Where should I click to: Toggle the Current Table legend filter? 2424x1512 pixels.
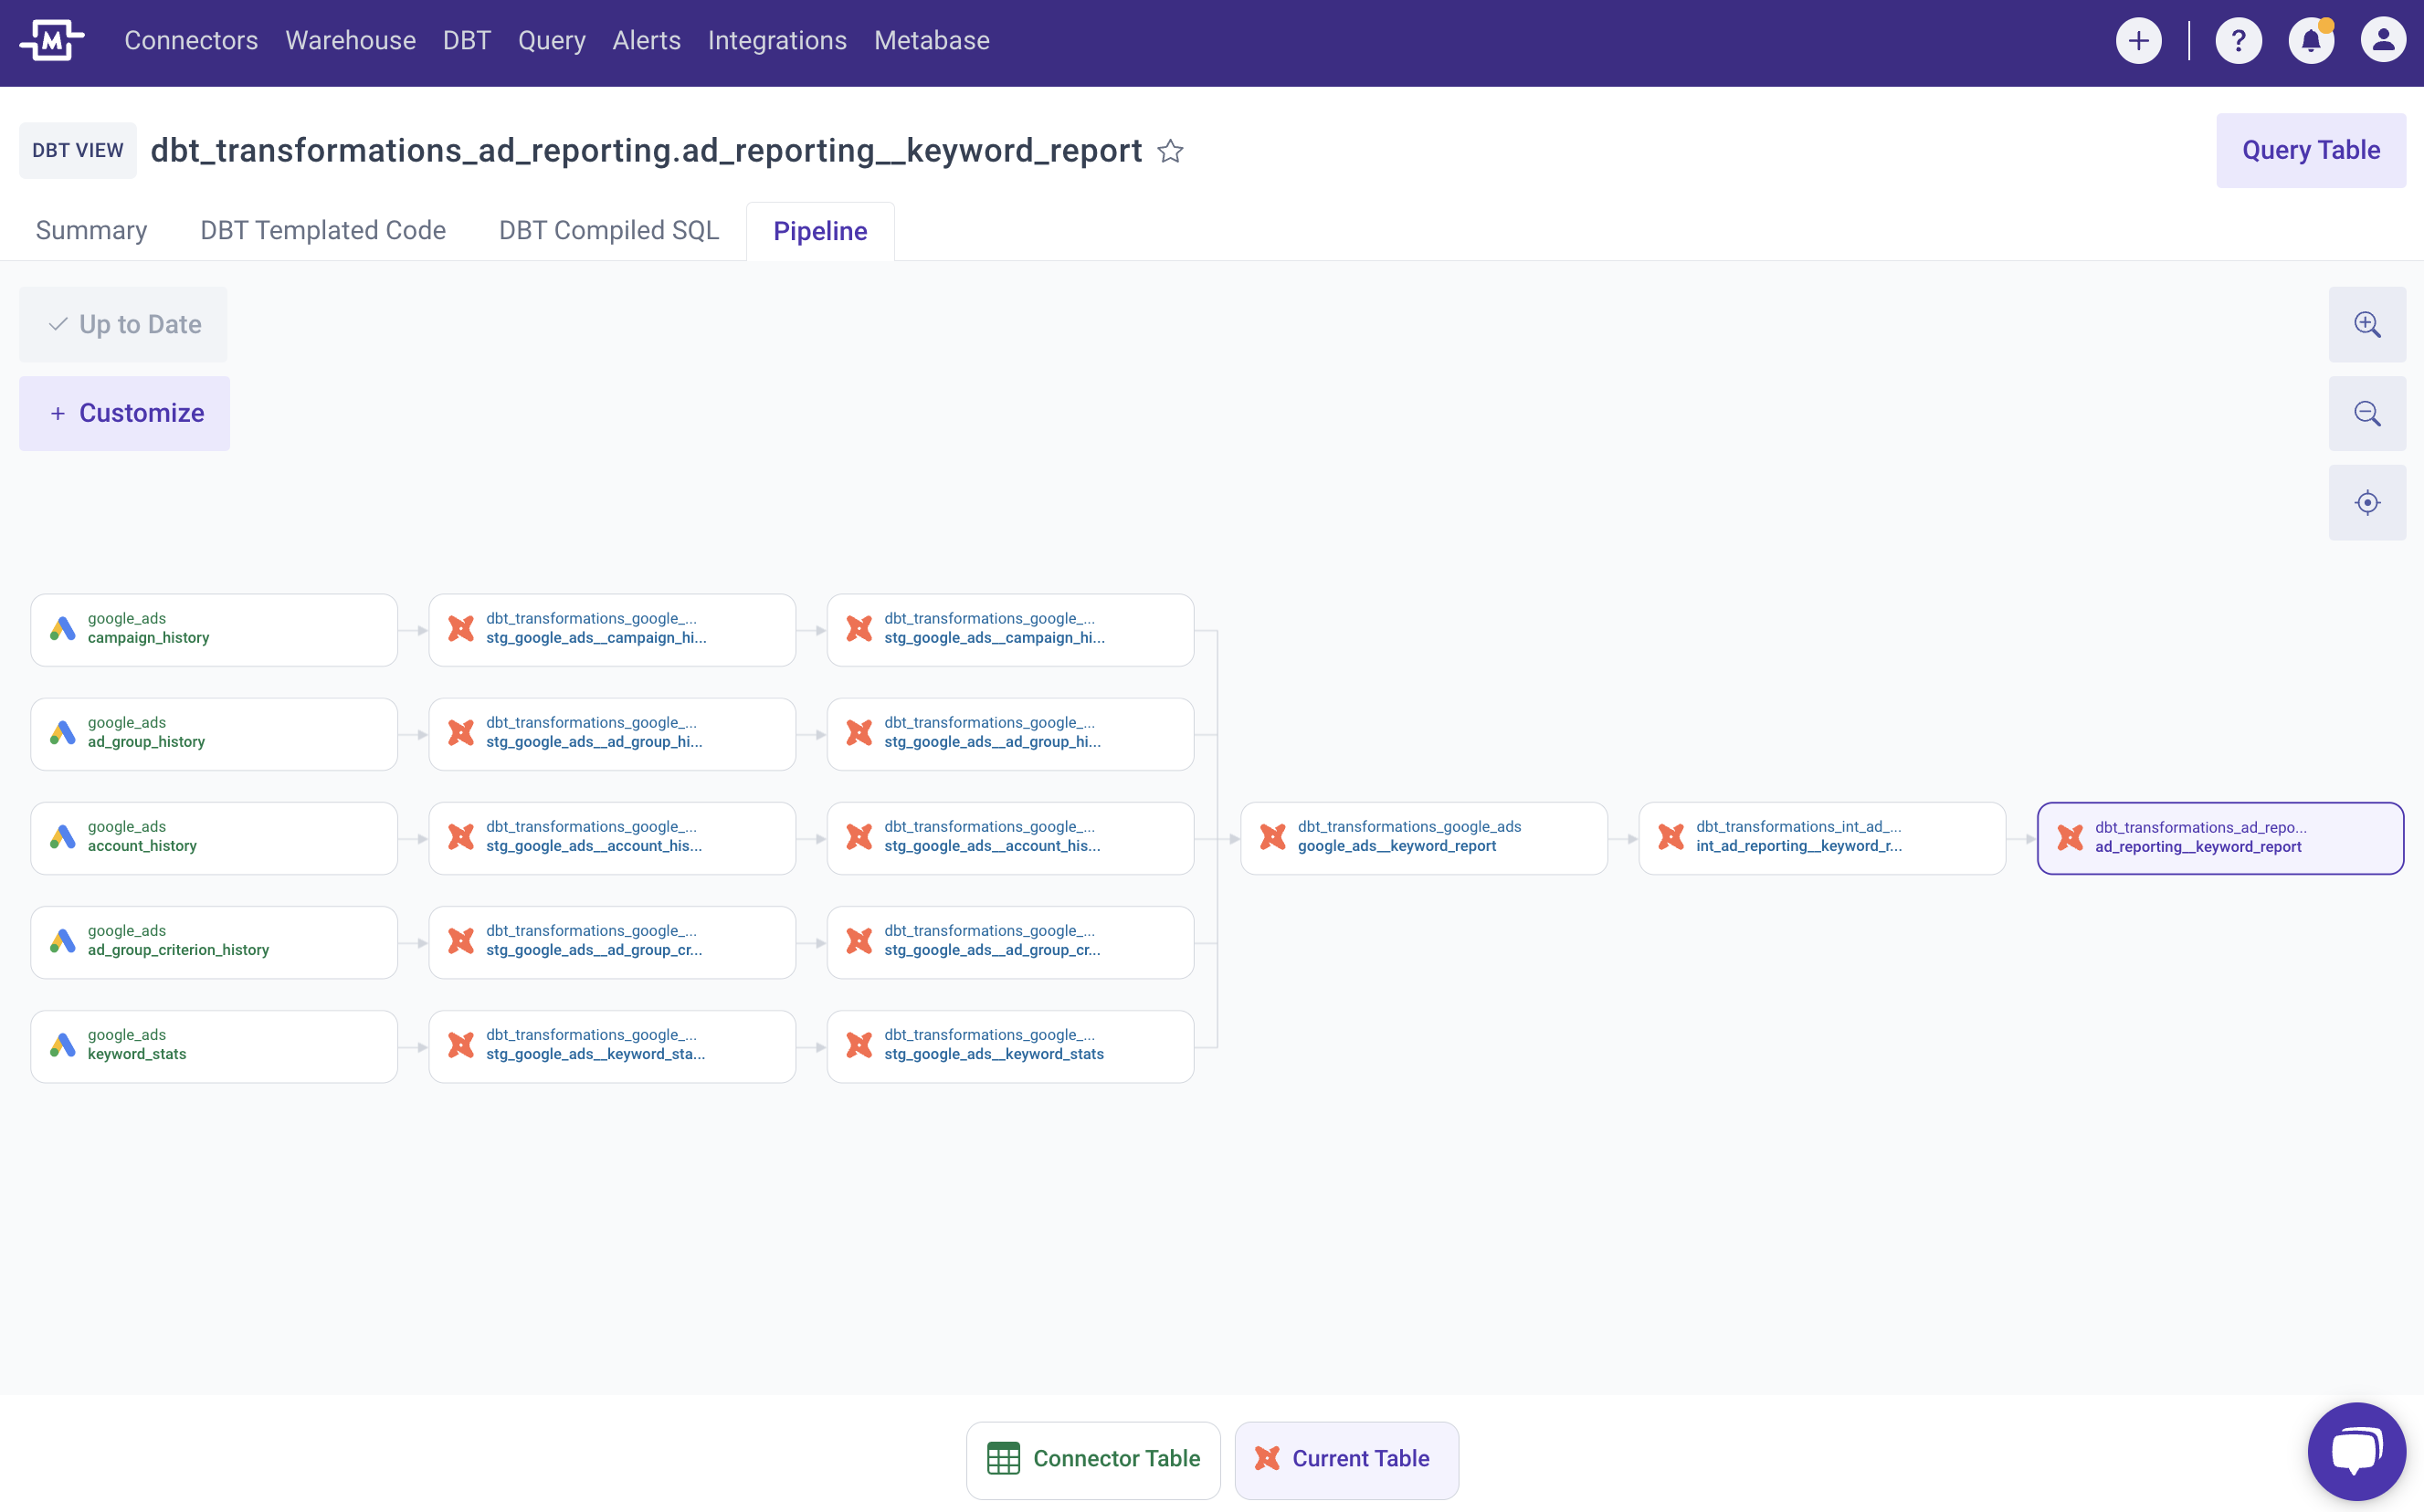coord(1345,1459)
